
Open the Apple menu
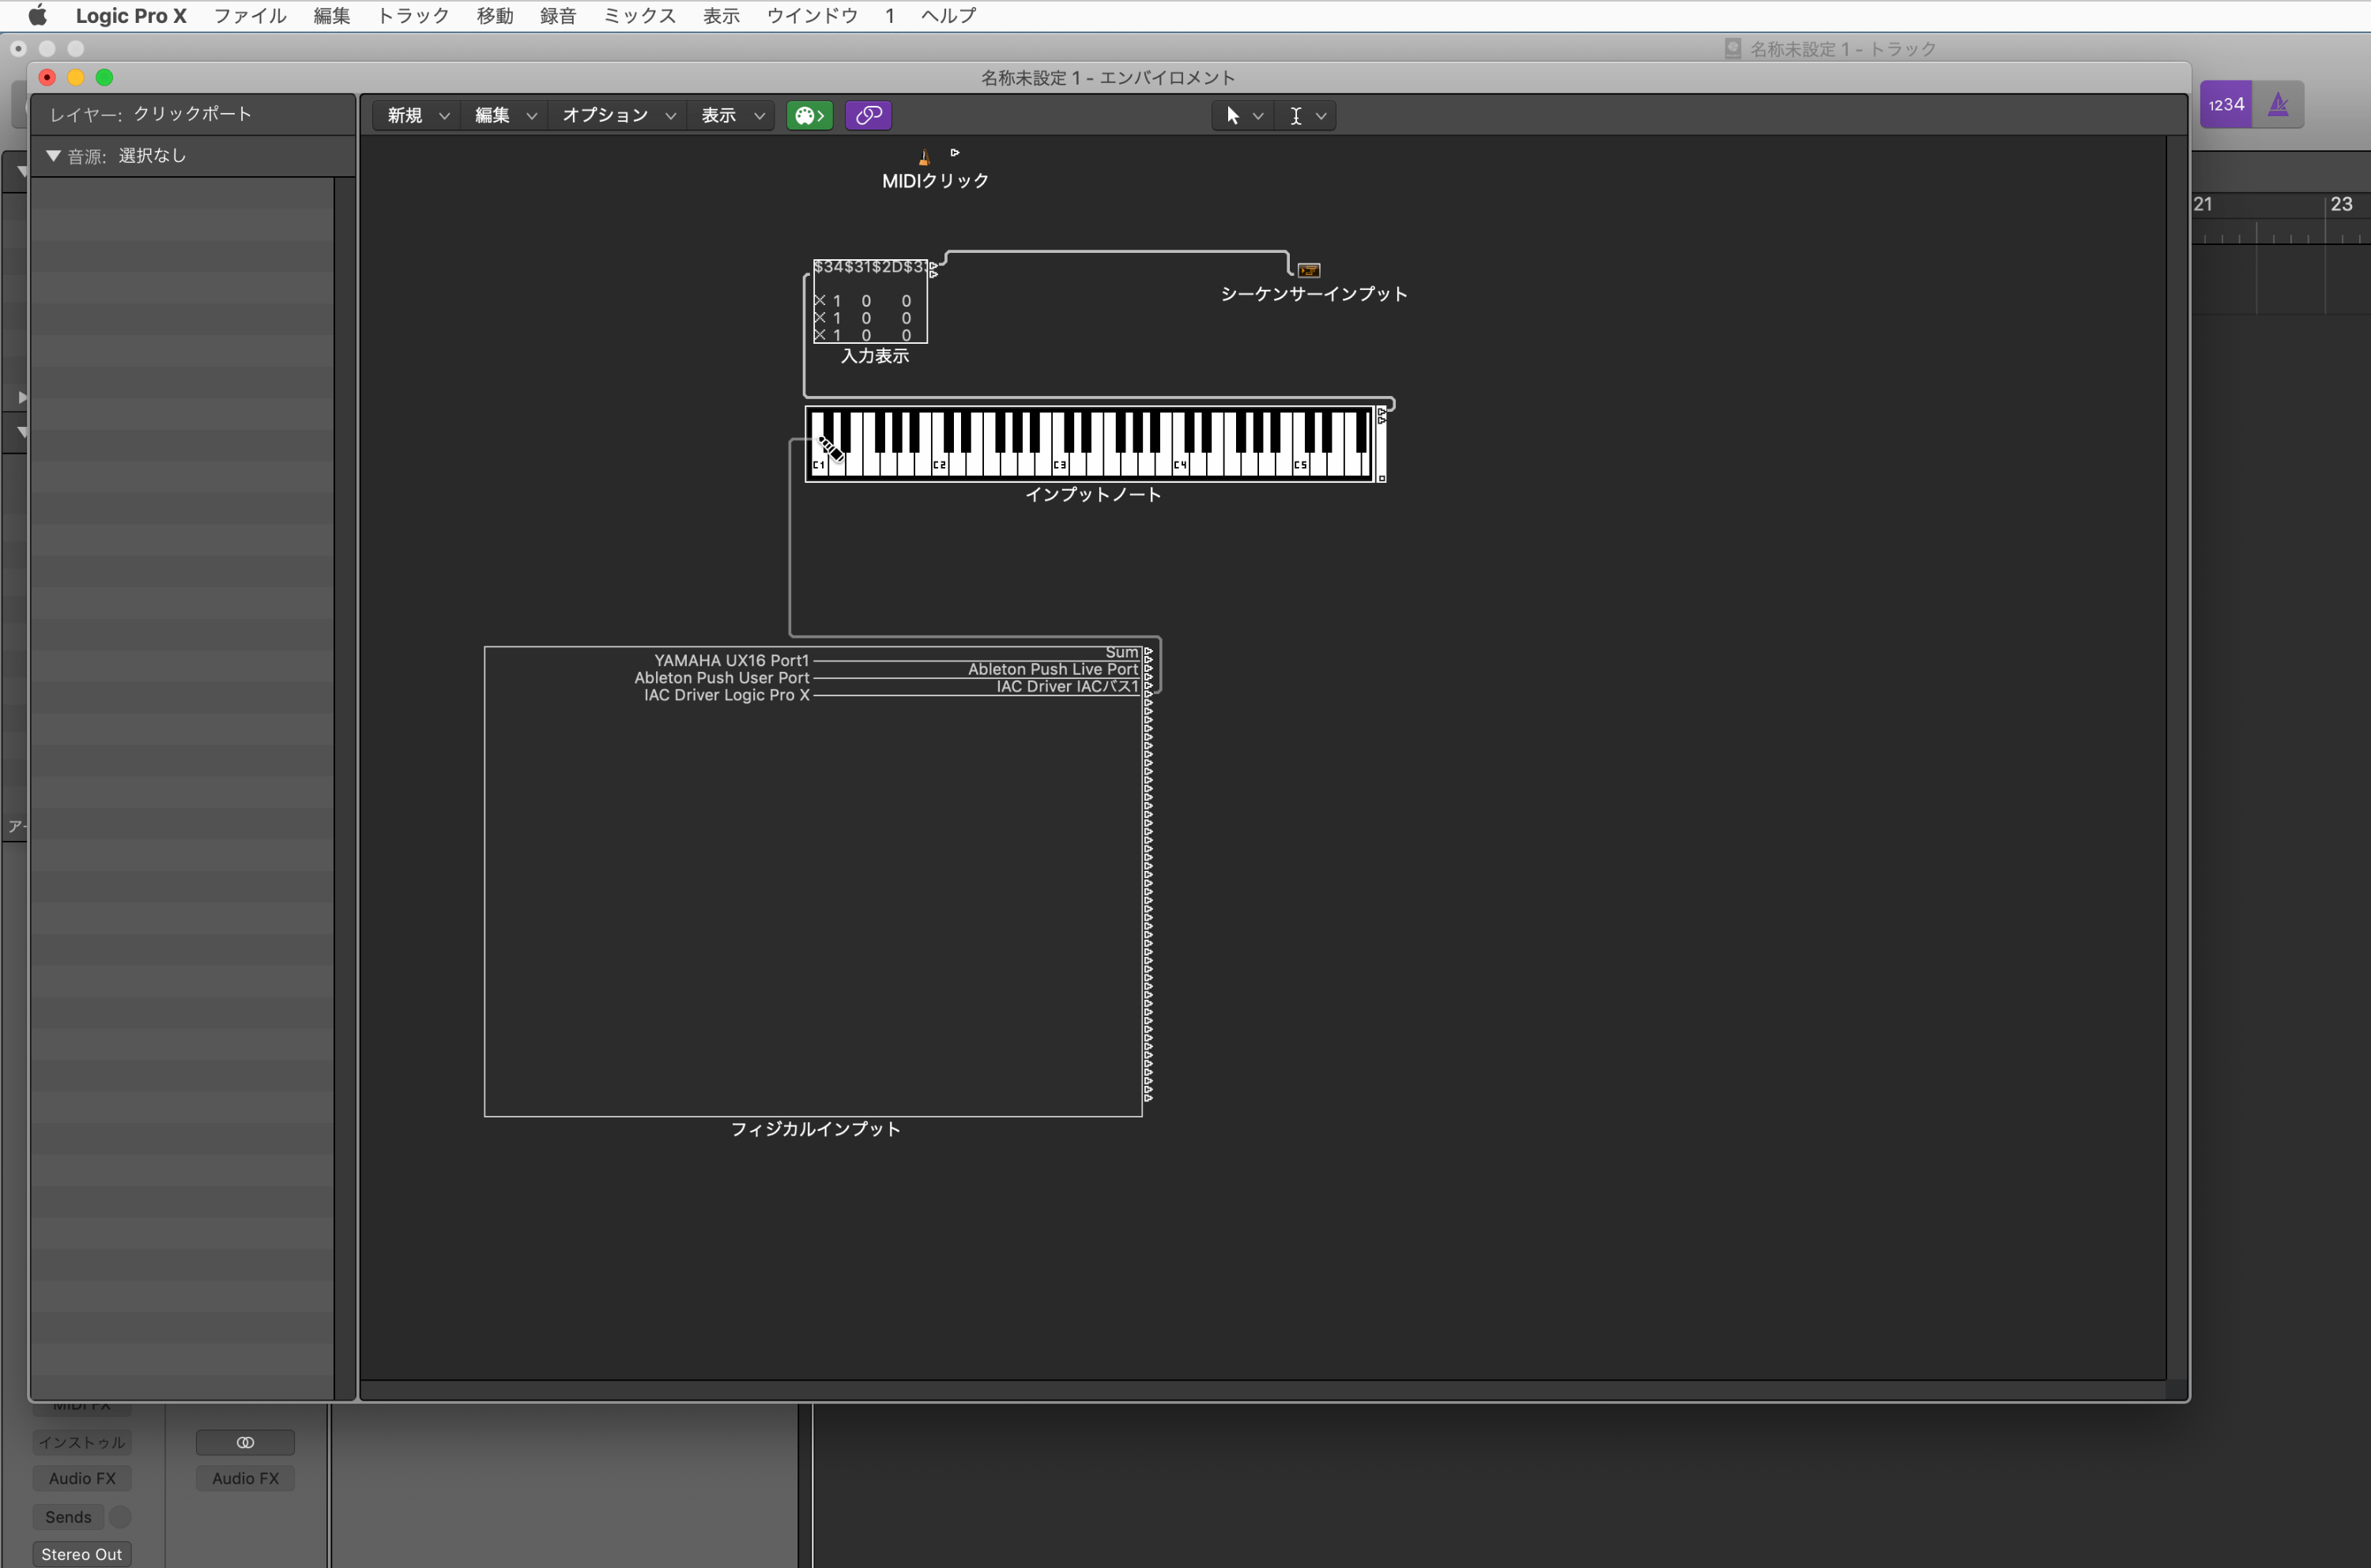pos(37,15)
